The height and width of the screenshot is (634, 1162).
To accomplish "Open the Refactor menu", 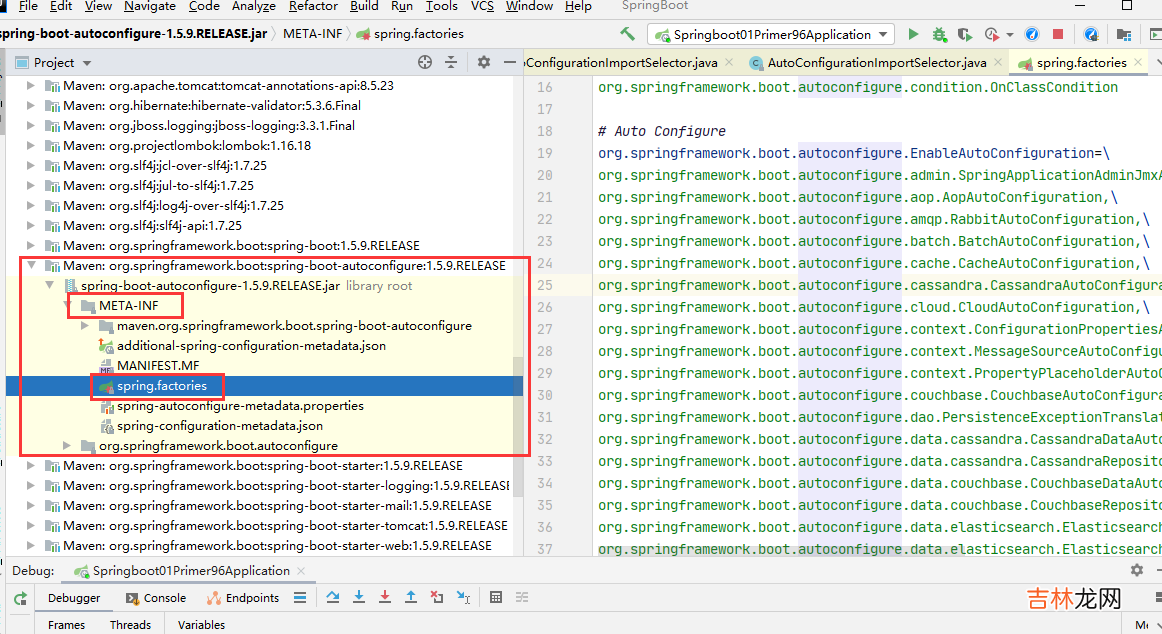I will point(313,6).
